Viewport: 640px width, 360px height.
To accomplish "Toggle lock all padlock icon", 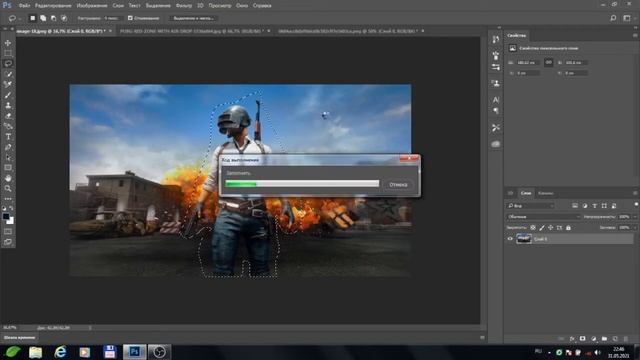I will click(568, 228).
